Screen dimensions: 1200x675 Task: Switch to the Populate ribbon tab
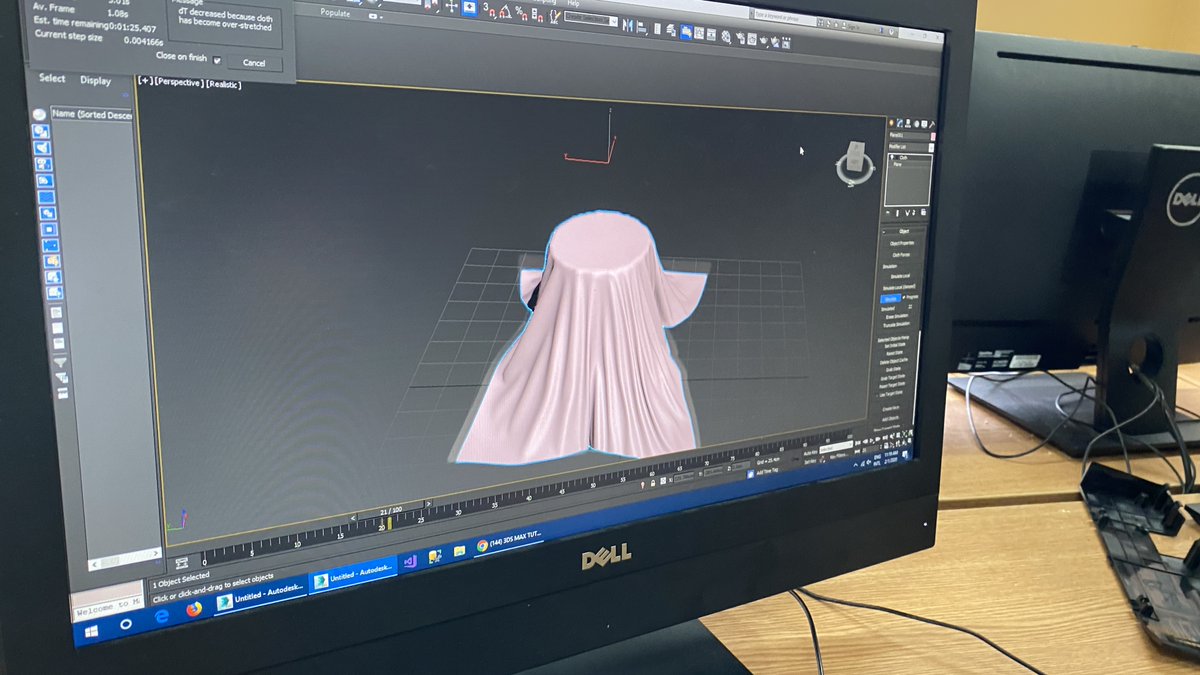[335, 12]
